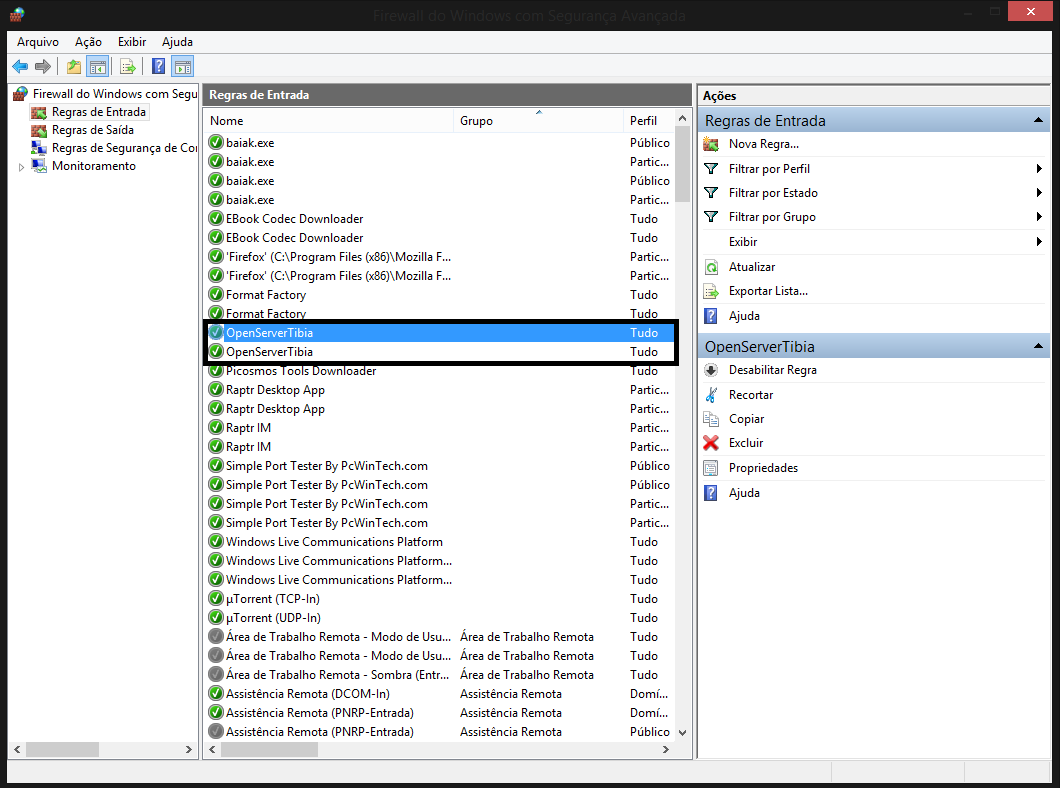Viewport: 1060px width, 788px height.
Task: Click the Atualizar refresh icon
Action: [x=711, y=267]
